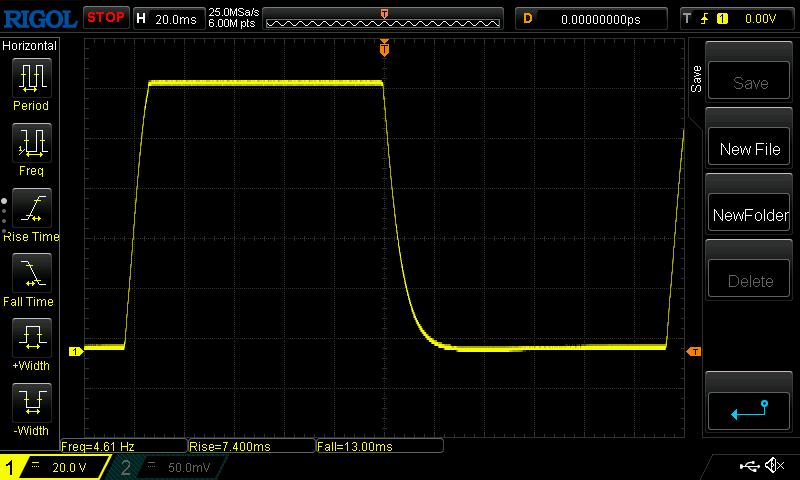The image size is (800, 480).
Task: Select the -Width measurement icon
Action: (32, 402)
